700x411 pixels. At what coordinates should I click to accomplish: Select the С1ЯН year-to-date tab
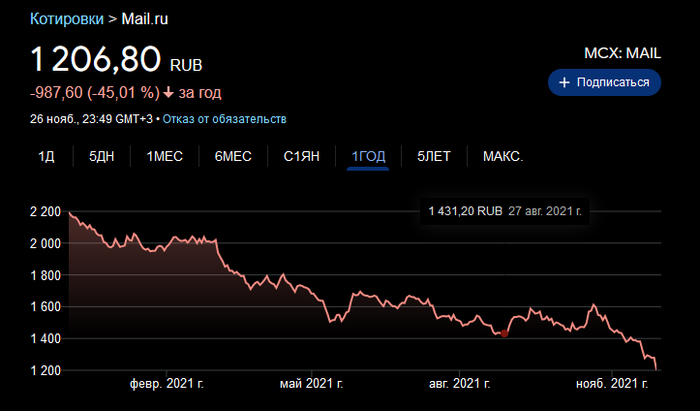click(301, 157)
